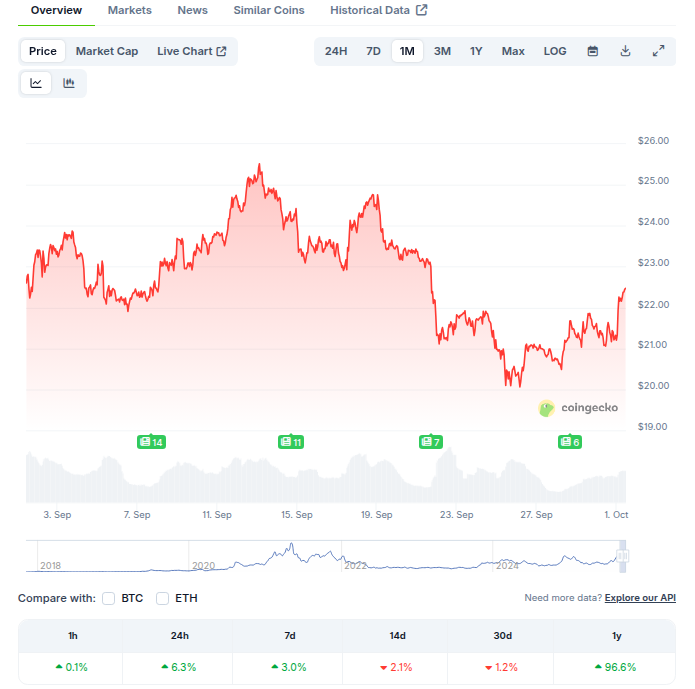Toggle LOG scale on the chart
Viewport: 695px width, 689px height.
point(555,51)
